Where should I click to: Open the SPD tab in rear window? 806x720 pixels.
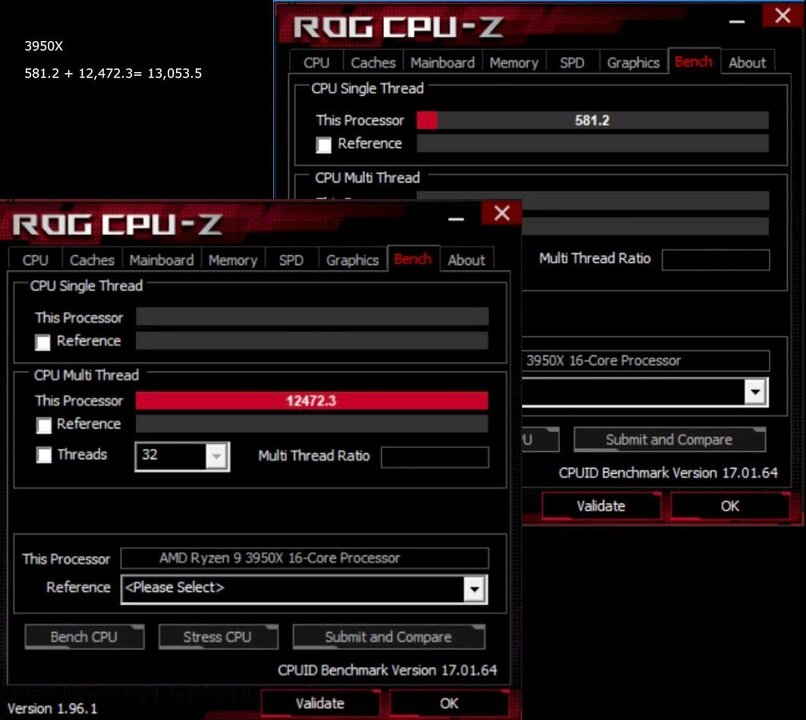(572, 62)
